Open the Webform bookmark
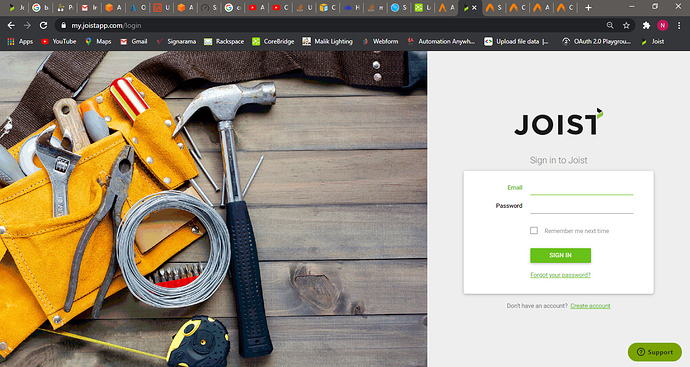The width and height of the screenshot is (690, 367). click(x=380, y=41)
